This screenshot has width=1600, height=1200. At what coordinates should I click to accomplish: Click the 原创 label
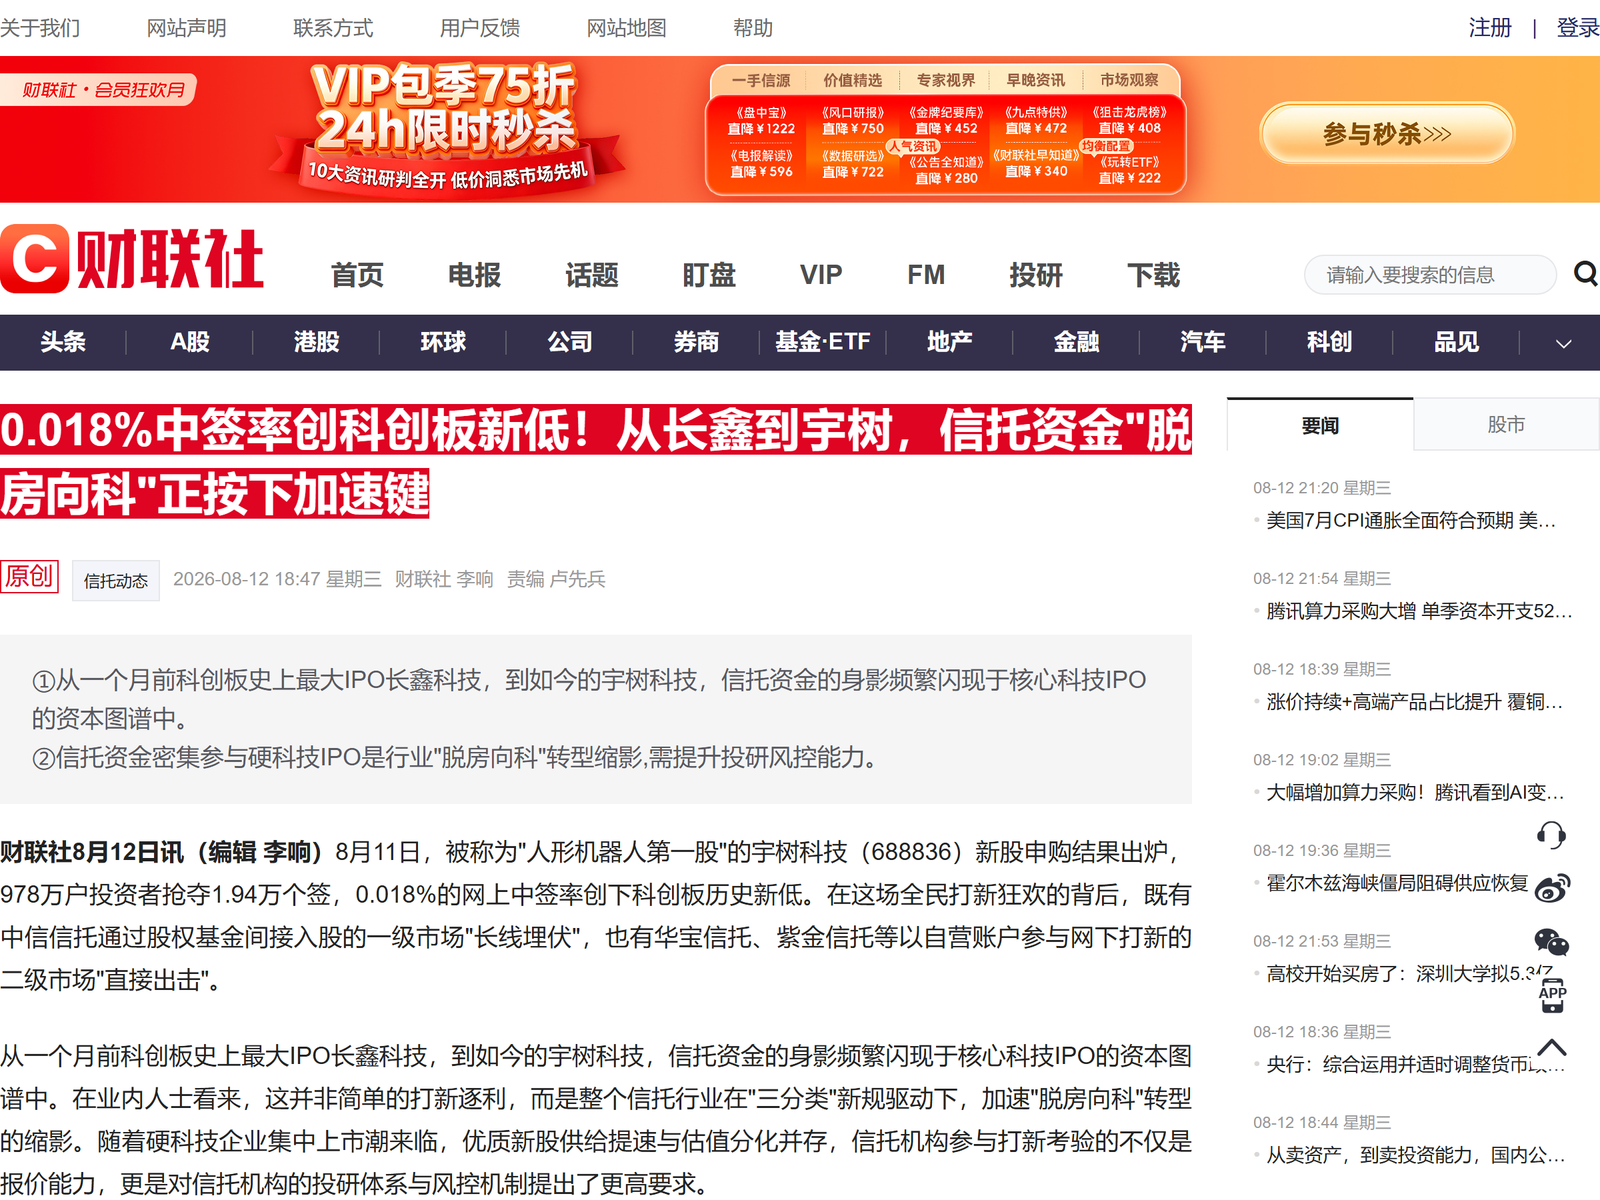[29, 576]
